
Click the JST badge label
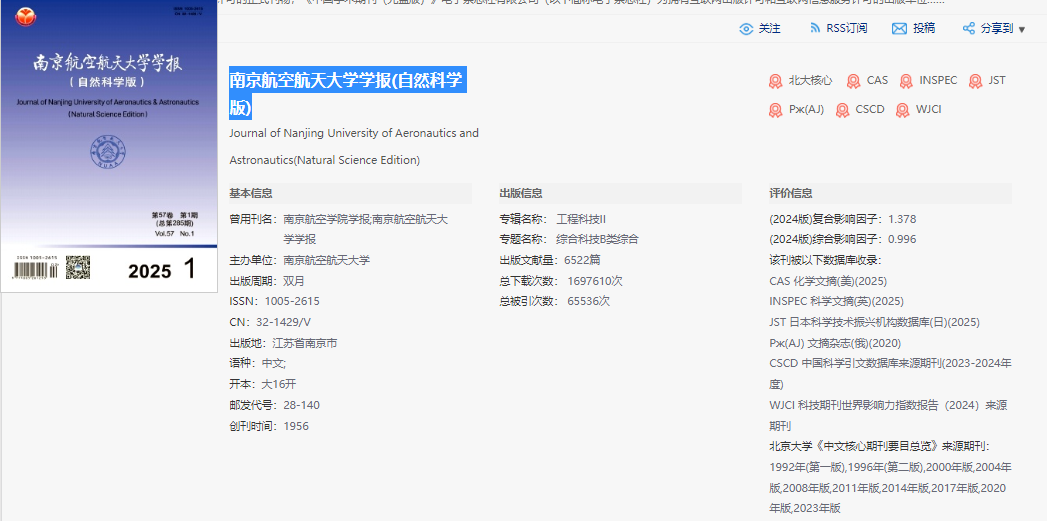click(x=997, y=81)
